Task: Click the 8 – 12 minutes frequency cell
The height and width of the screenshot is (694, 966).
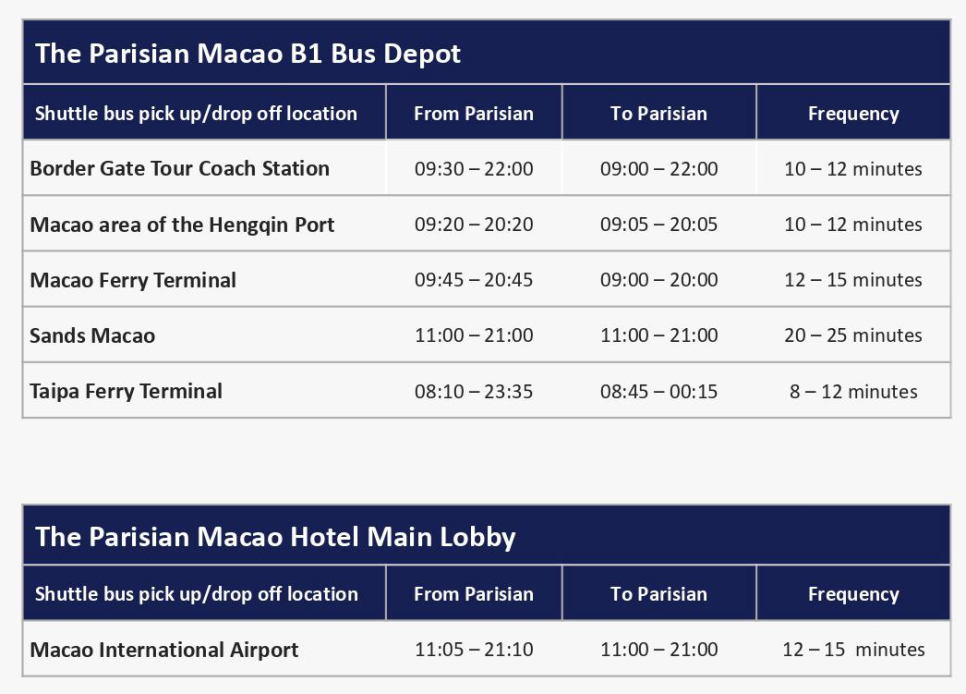Action: (x=853, y=391)
